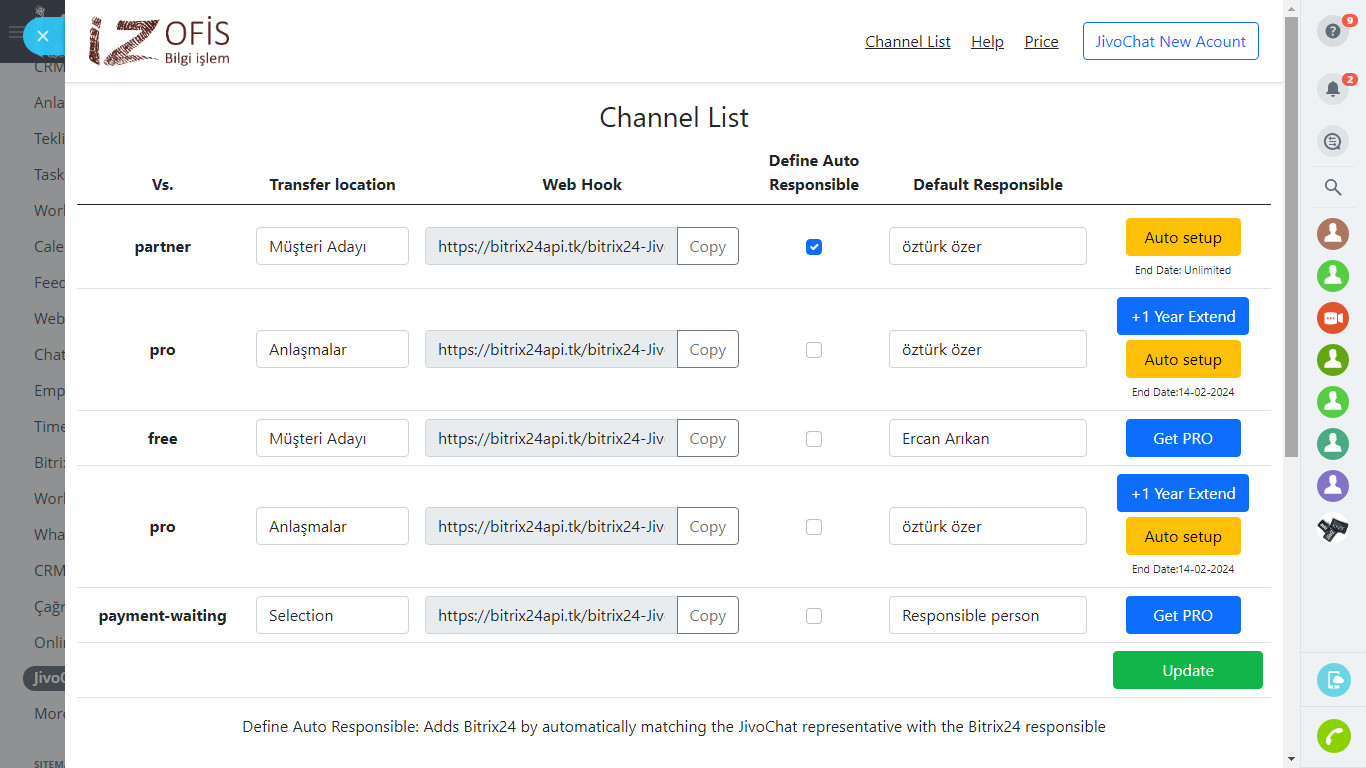Open the notifications bell icon
The image size is (1366, 768).
click(1332, 89)
